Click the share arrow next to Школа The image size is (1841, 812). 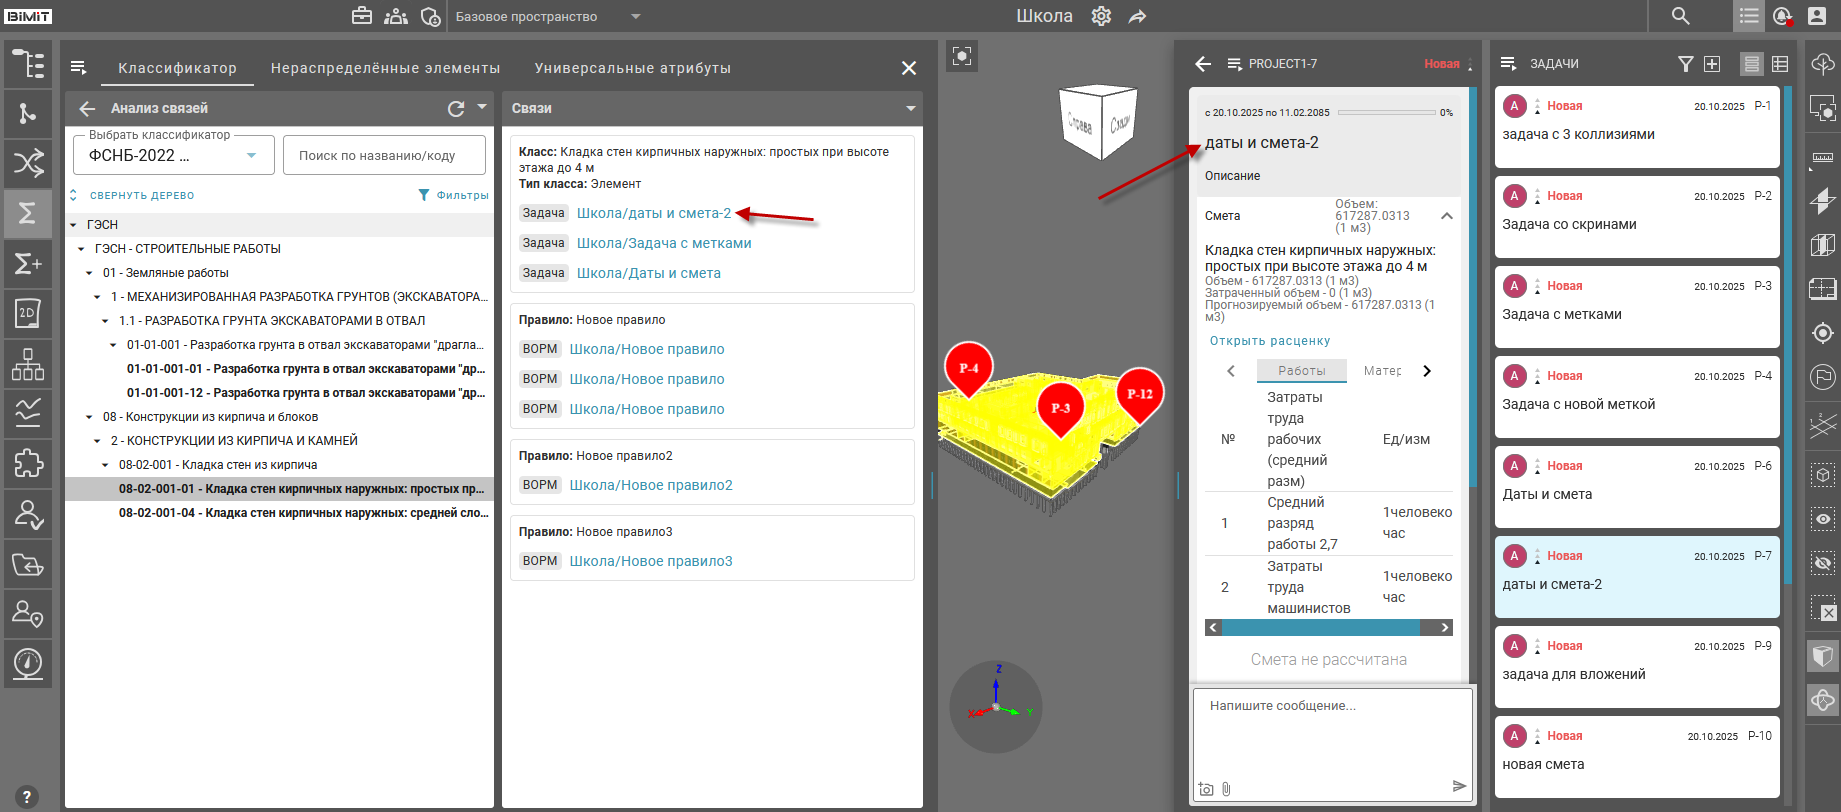coord(1137,16)
